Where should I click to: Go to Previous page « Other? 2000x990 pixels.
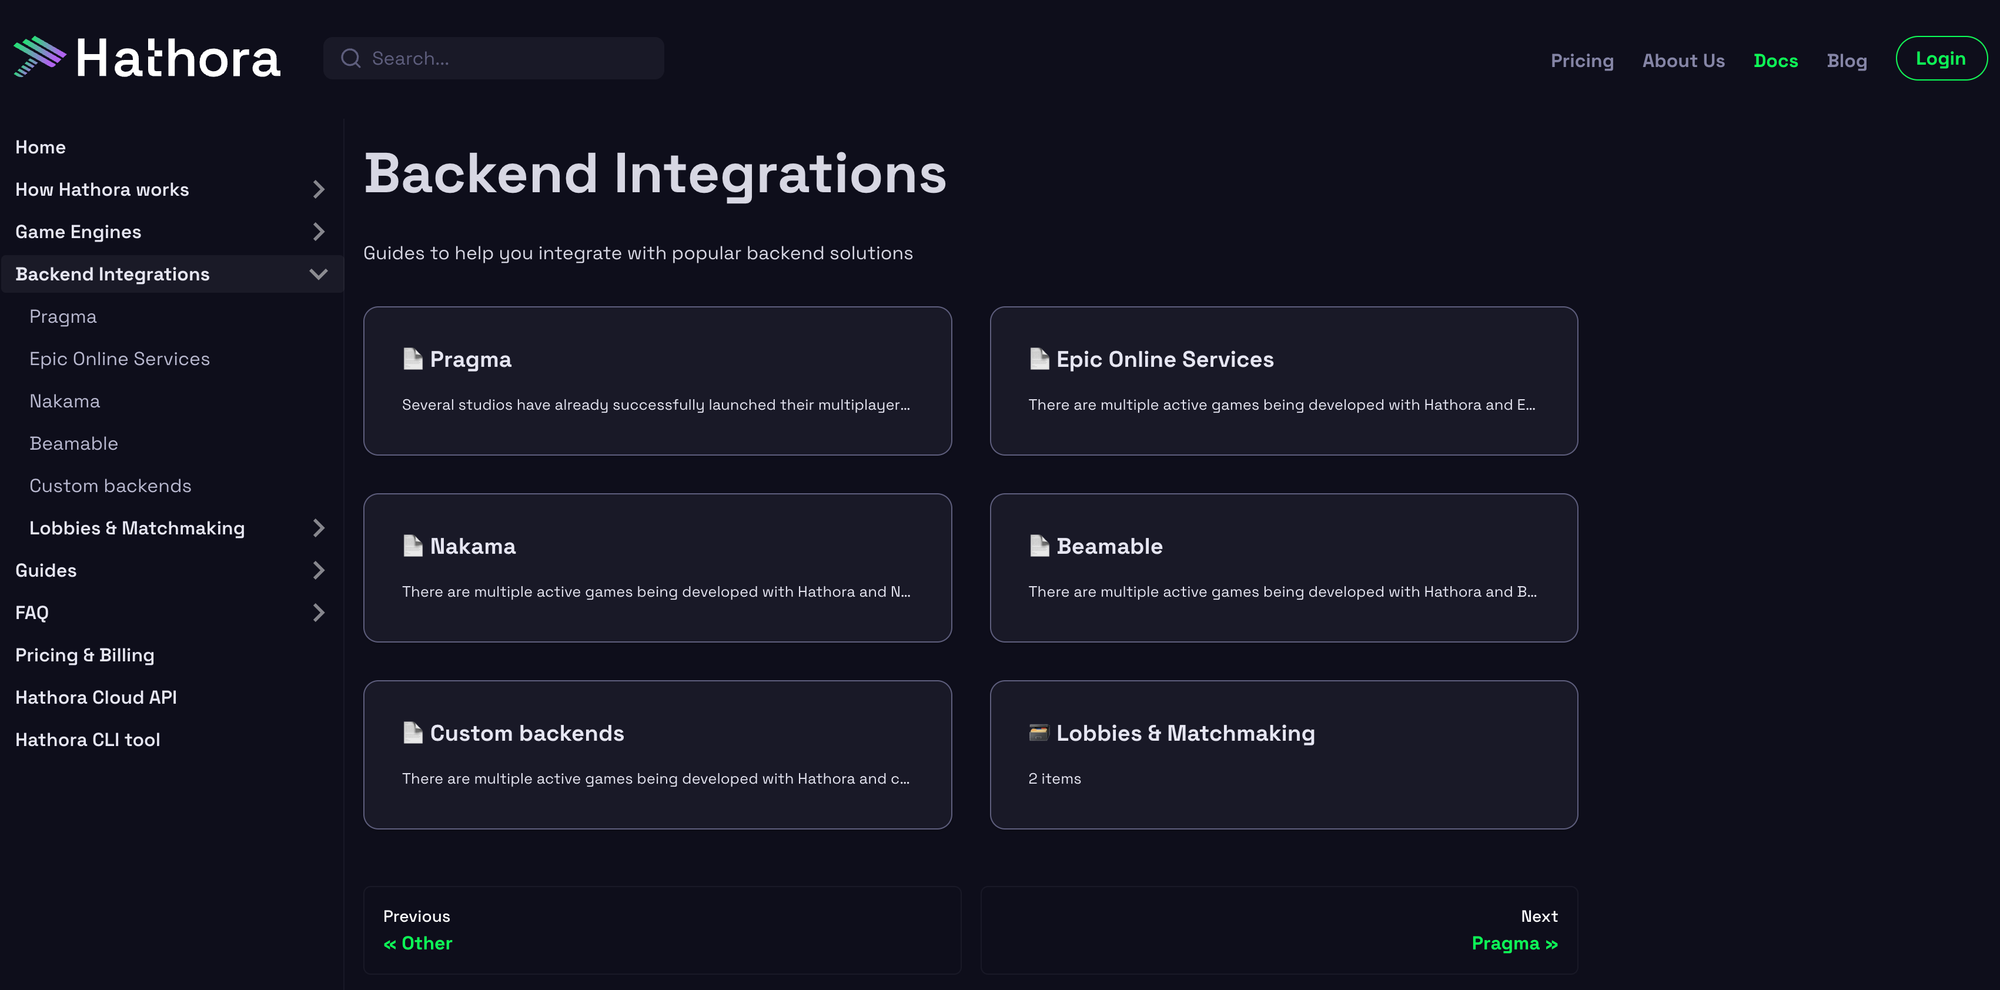point(662,930)
